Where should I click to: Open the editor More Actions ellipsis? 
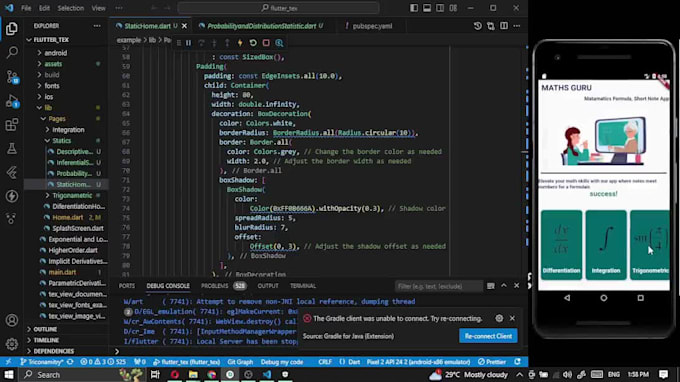[517, 26]
